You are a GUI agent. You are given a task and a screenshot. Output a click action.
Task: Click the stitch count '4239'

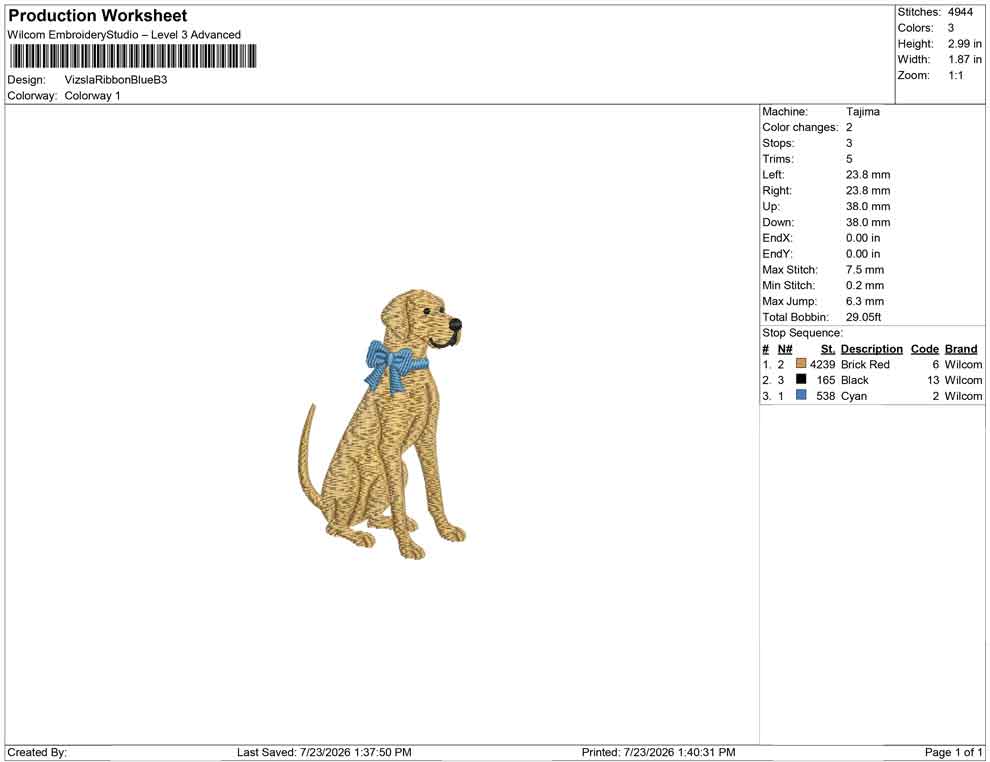tap(823, 364)
